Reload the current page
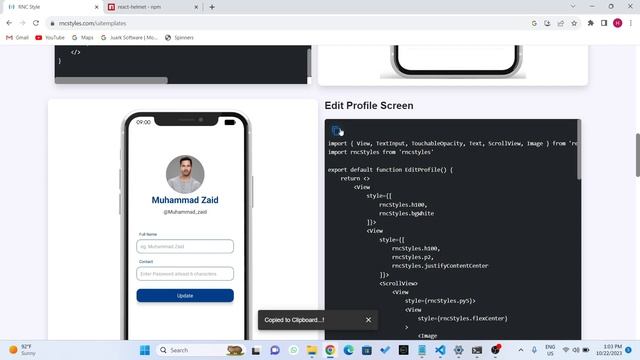Viewport: 640px width, 360px height. [x=36, y=23]
